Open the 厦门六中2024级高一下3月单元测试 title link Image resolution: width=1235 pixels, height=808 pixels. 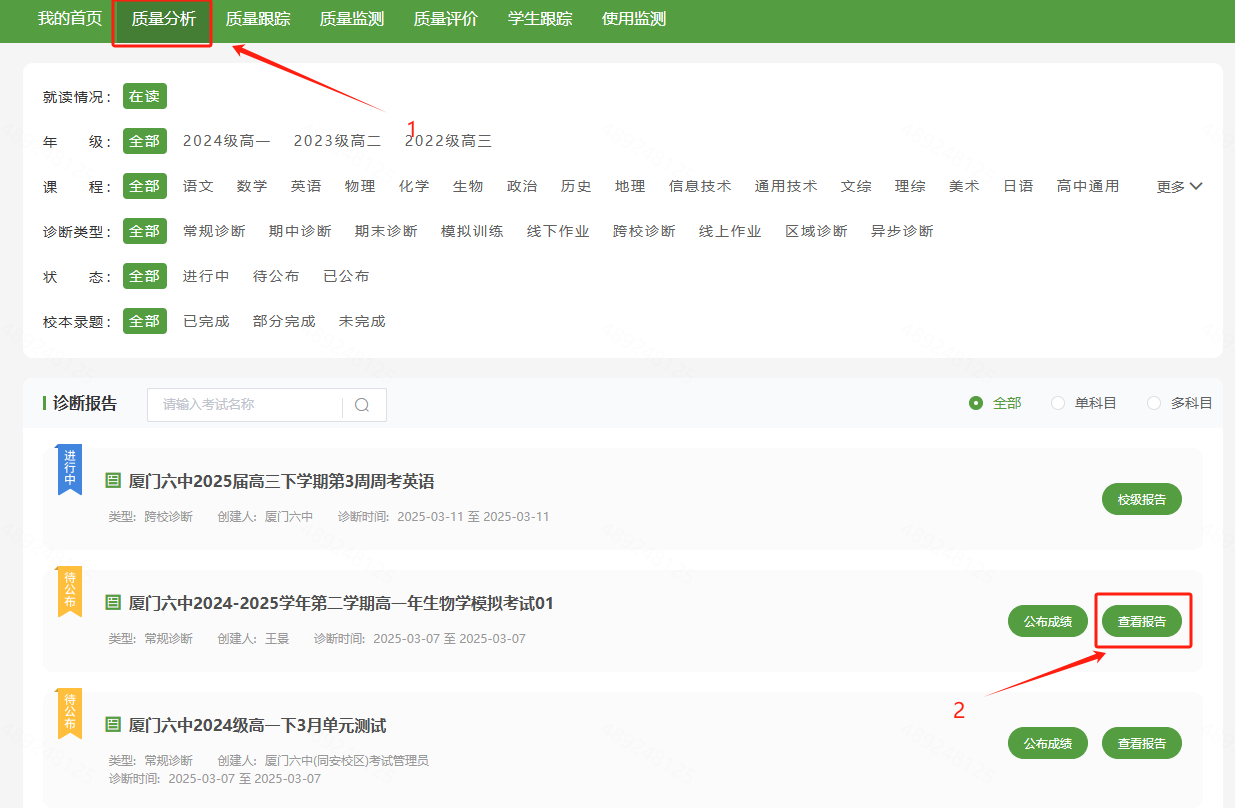(257, 725)
